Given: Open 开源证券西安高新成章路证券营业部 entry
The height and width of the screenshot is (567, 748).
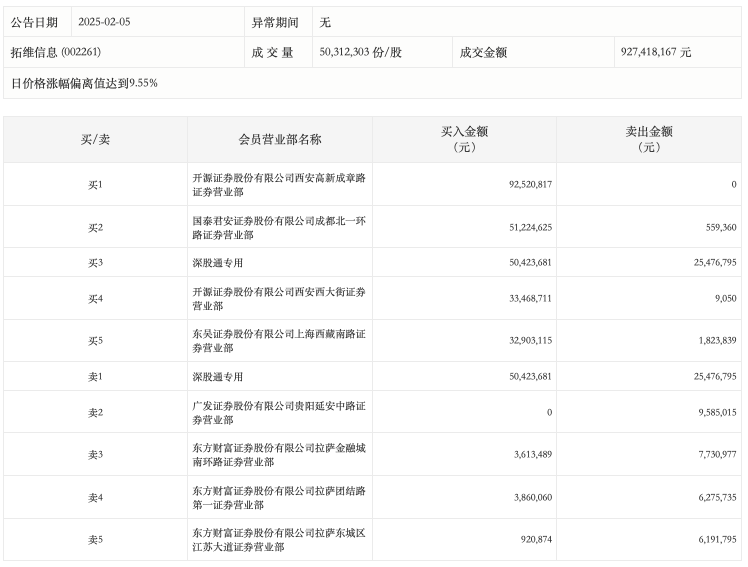Looking at the screenshot, I should click(279, 185).
